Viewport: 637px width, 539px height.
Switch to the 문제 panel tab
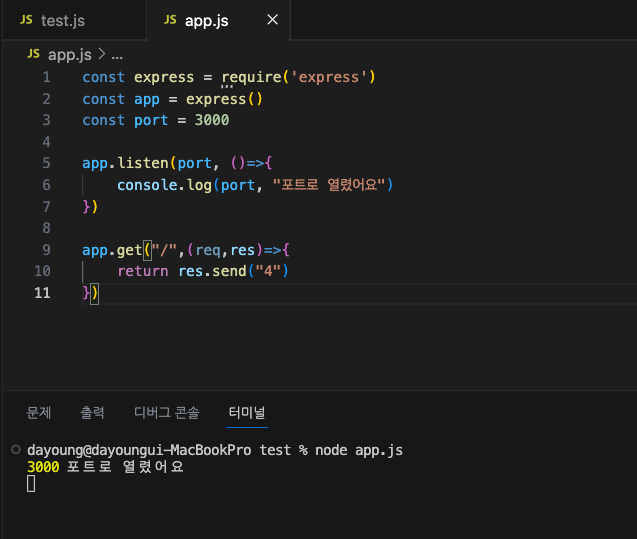39,413
